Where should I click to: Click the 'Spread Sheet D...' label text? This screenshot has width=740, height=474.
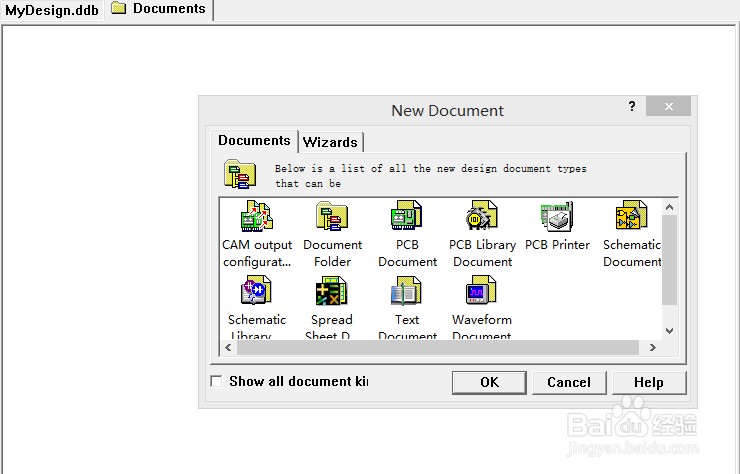(331, 327)
